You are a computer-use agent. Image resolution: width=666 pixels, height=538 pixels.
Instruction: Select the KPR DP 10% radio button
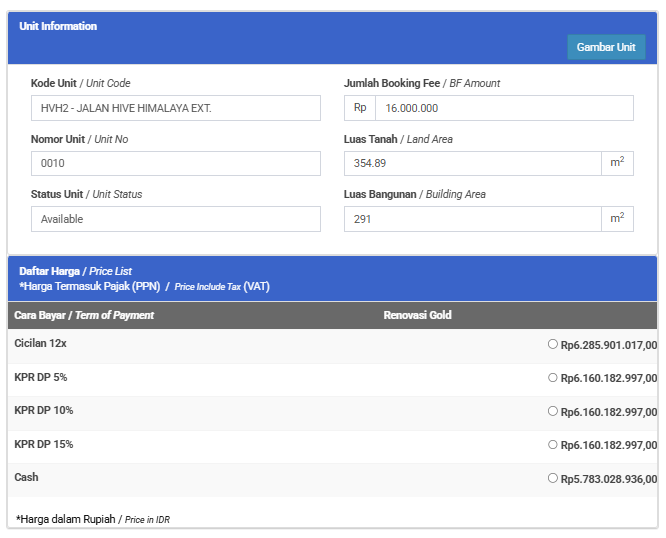tap(553, 411)
